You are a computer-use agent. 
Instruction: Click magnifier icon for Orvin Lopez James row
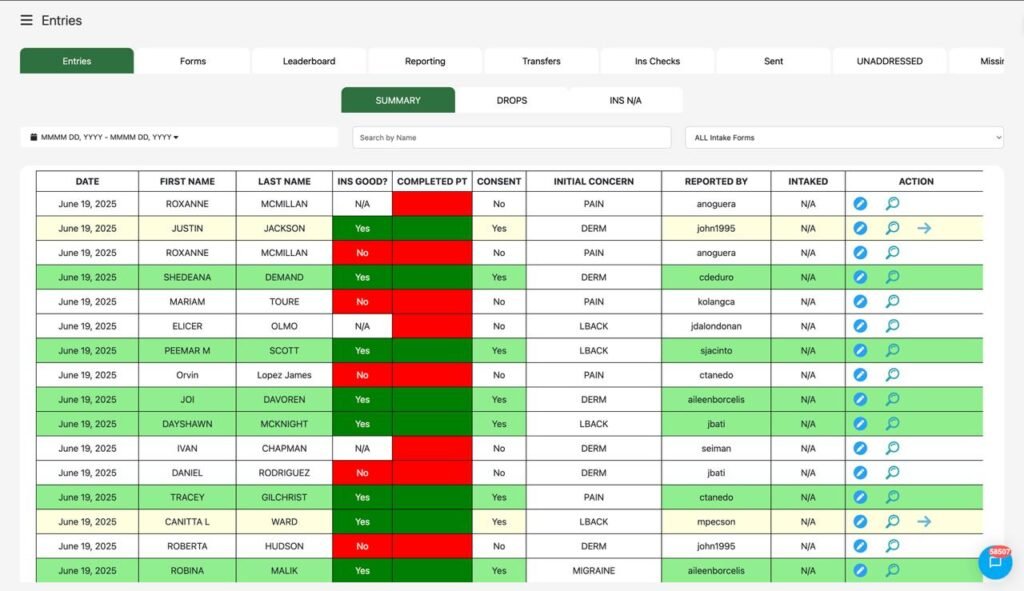click(892, 375)
